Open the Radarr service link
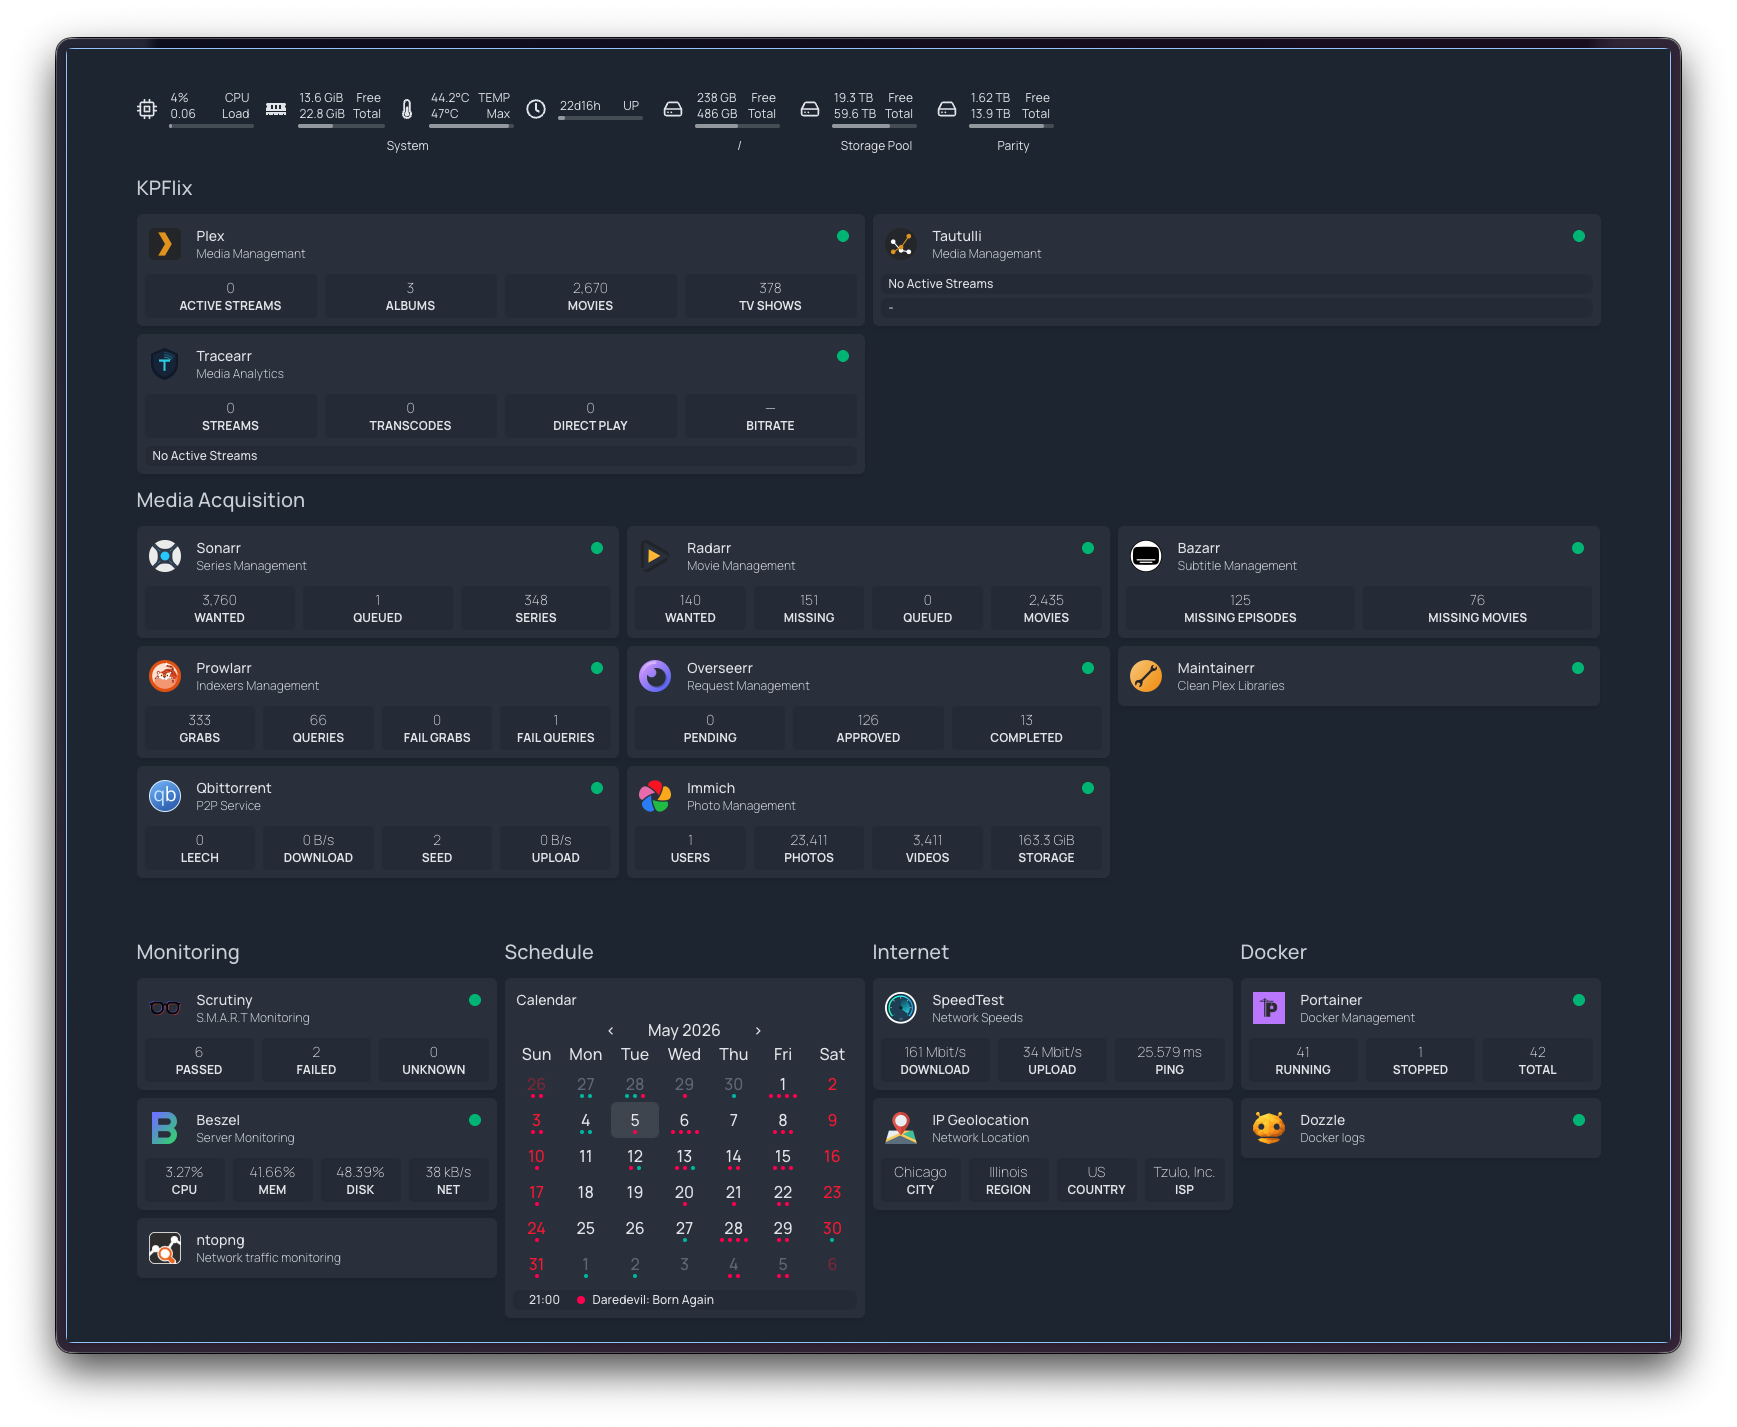The height and width of the screenshot is (1427, 1737). point(709,548)
